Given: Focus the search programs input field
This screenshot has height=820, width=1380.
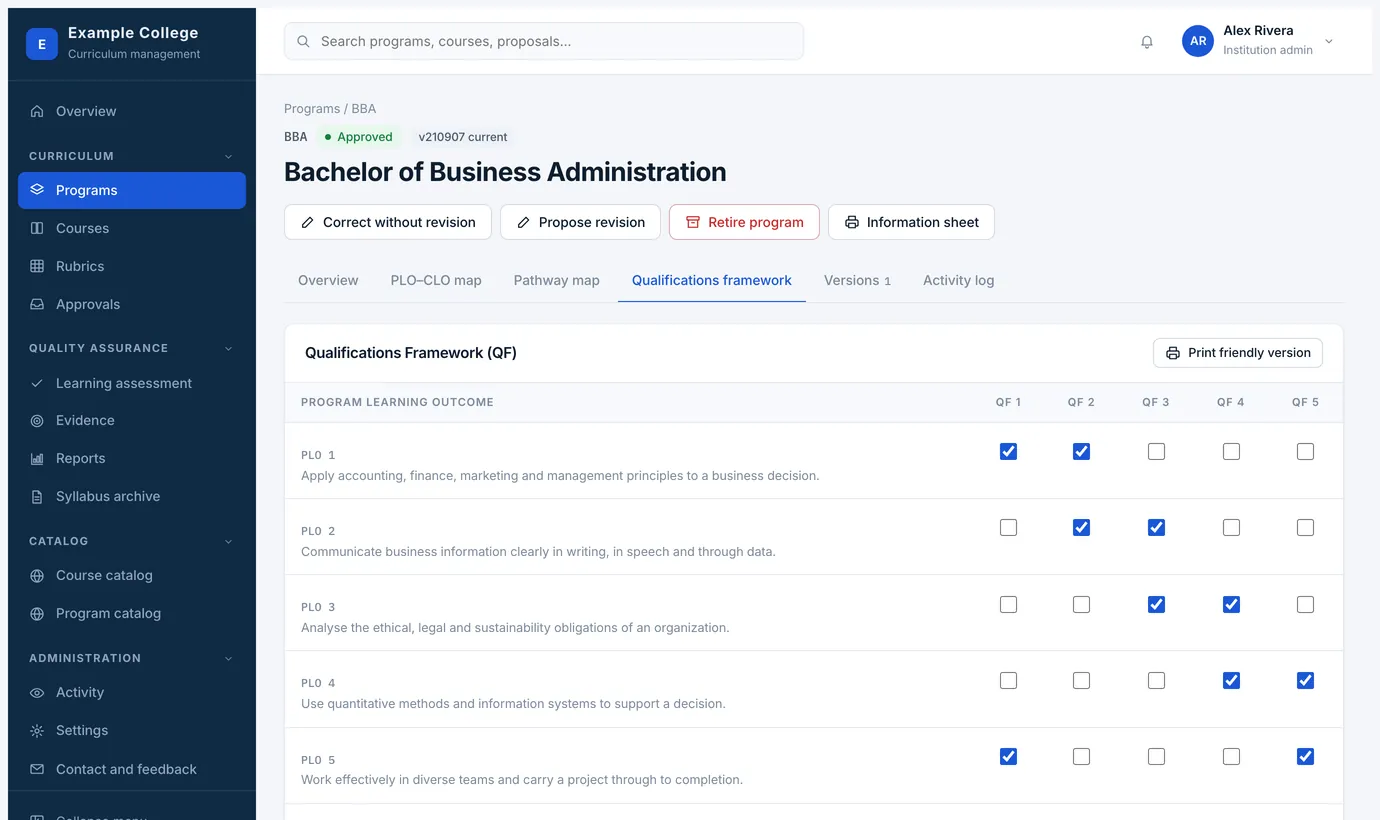Looking at the screenshot, I should (544, 41).
